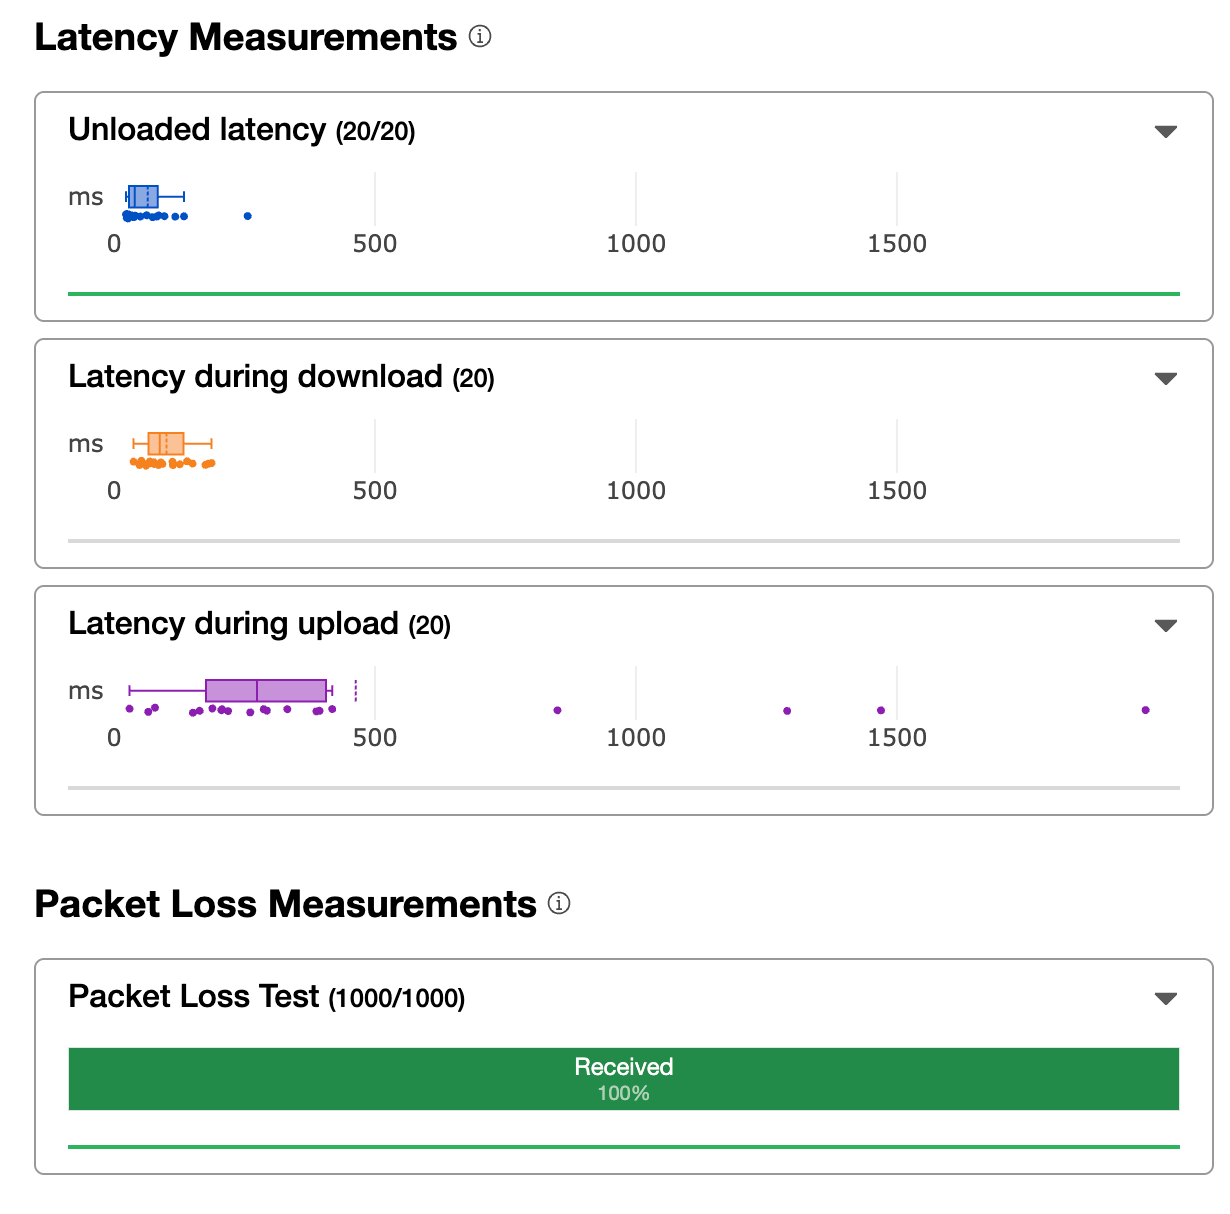Expand the Latency during upload arrow
This screenshot has height=1214, width=1230.
coord(1165,625)
